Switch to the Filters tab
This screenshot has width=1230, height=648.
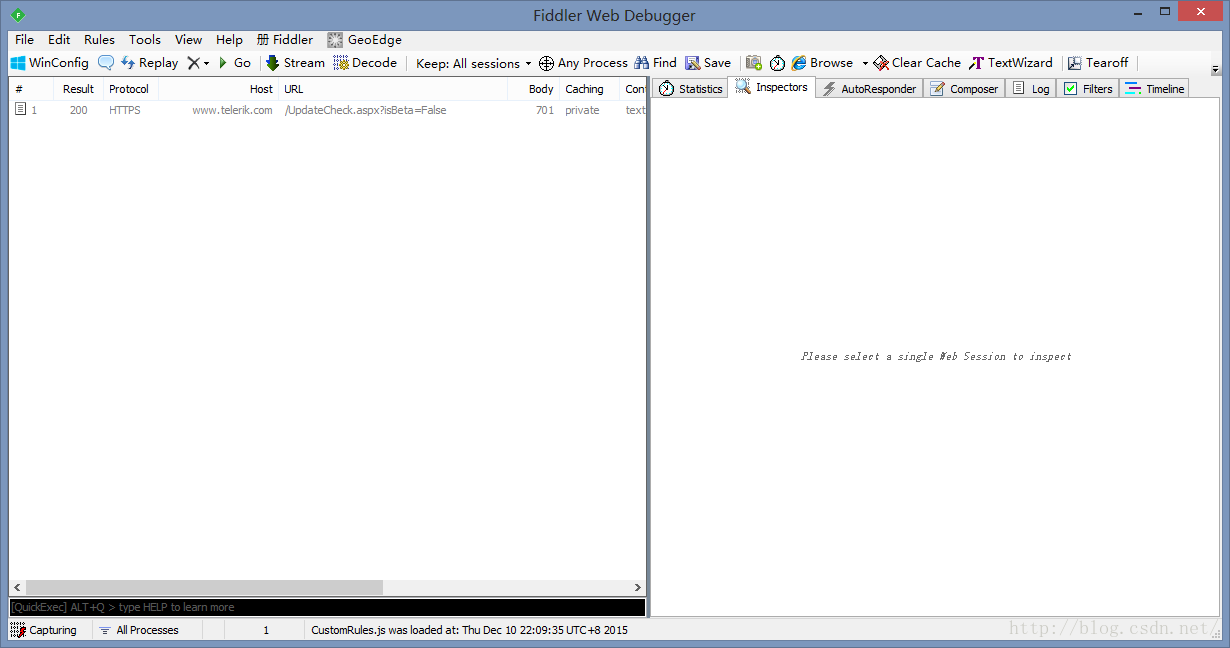(1088, 89)
